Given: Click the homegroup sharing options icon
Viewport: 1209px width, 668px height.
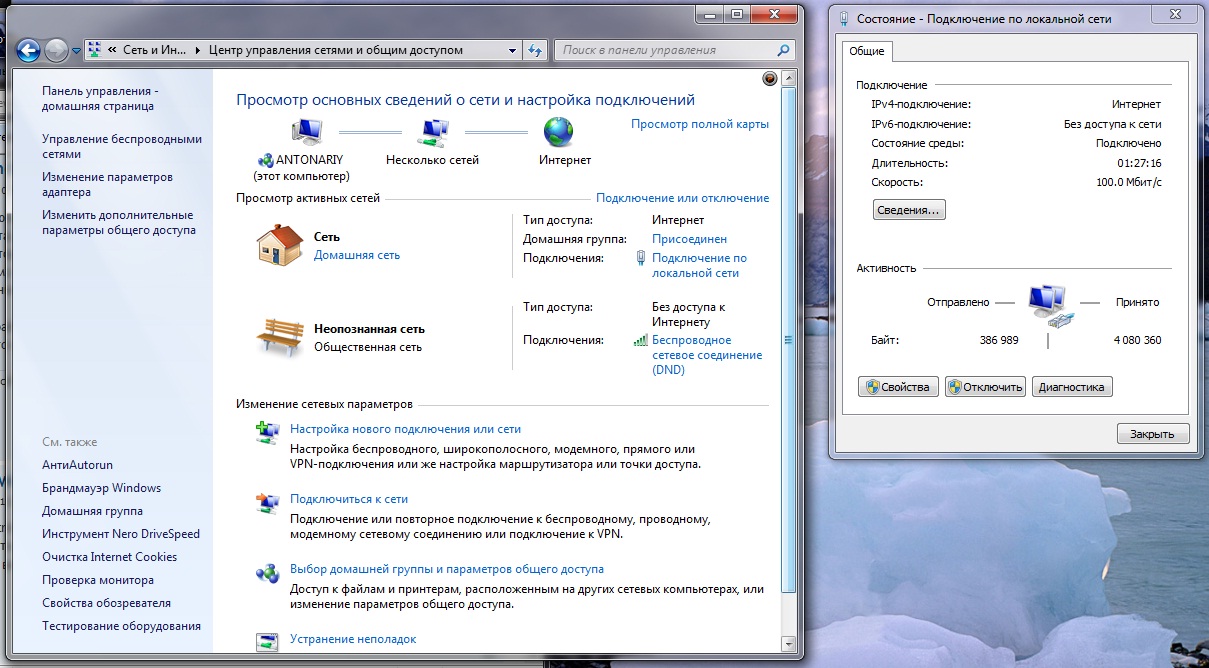Looking at the screenshot, I should [x=267, y=573].
